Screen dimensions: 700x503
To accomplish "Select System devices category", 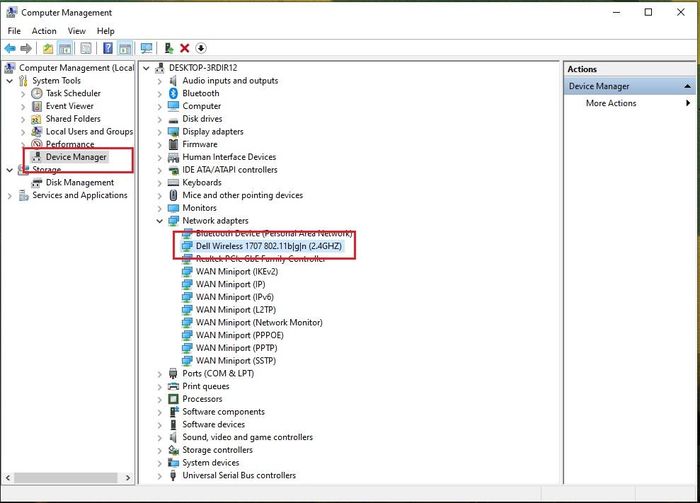I will tap(211, 463).
